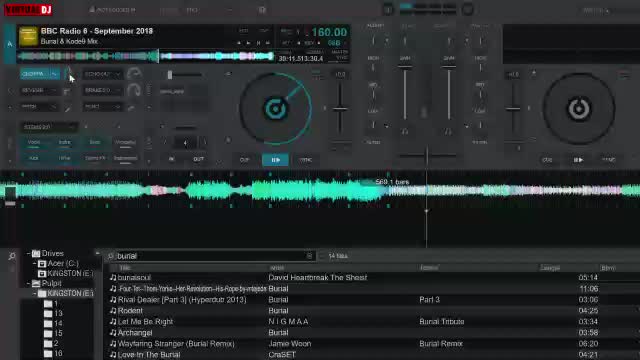The width and height of the screenshot is (640, 360).
Task: Toggle the Bass stem pad
Action: click(x=95, y=142)
